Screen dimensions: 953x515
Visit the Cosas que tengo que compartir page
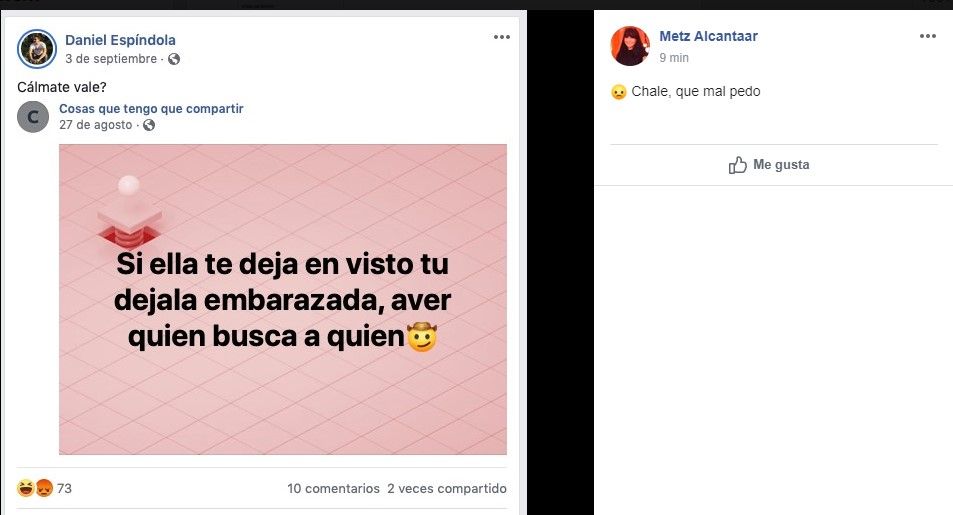pos(151,109)
